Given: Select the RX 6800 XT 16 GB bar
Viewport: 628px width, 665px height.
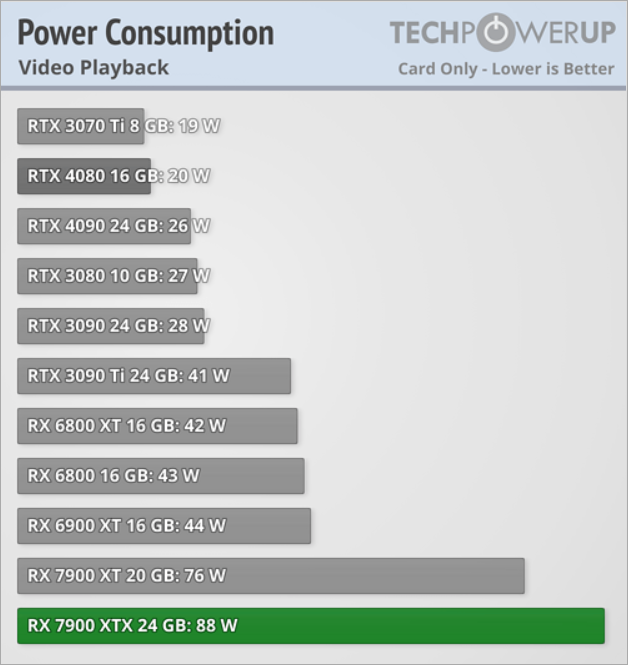Looking at the screenshot, I should [x=157, y=426].
